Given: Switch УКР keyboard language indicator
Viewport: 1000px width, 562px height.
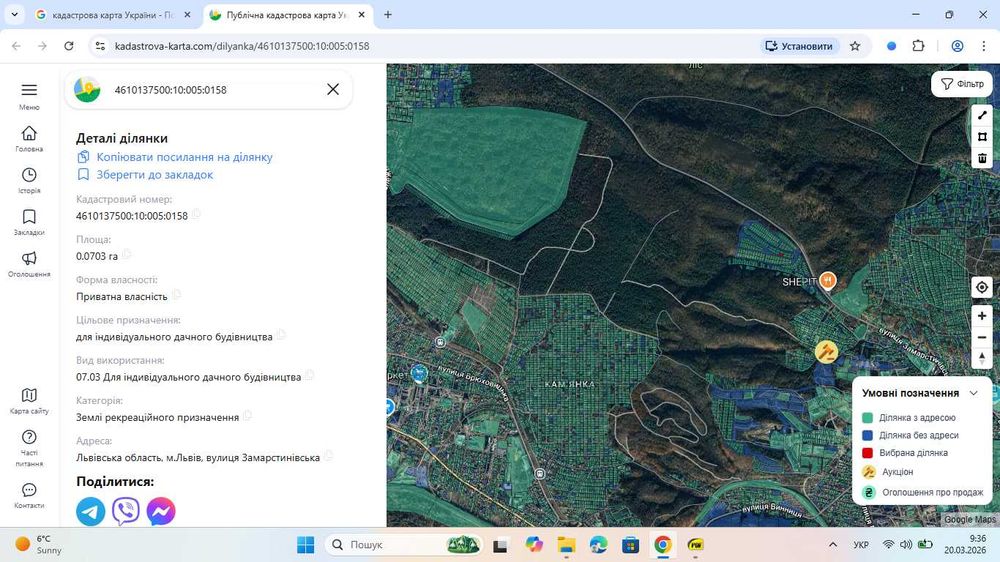Looking at the screenshot, I should point(861,545).
